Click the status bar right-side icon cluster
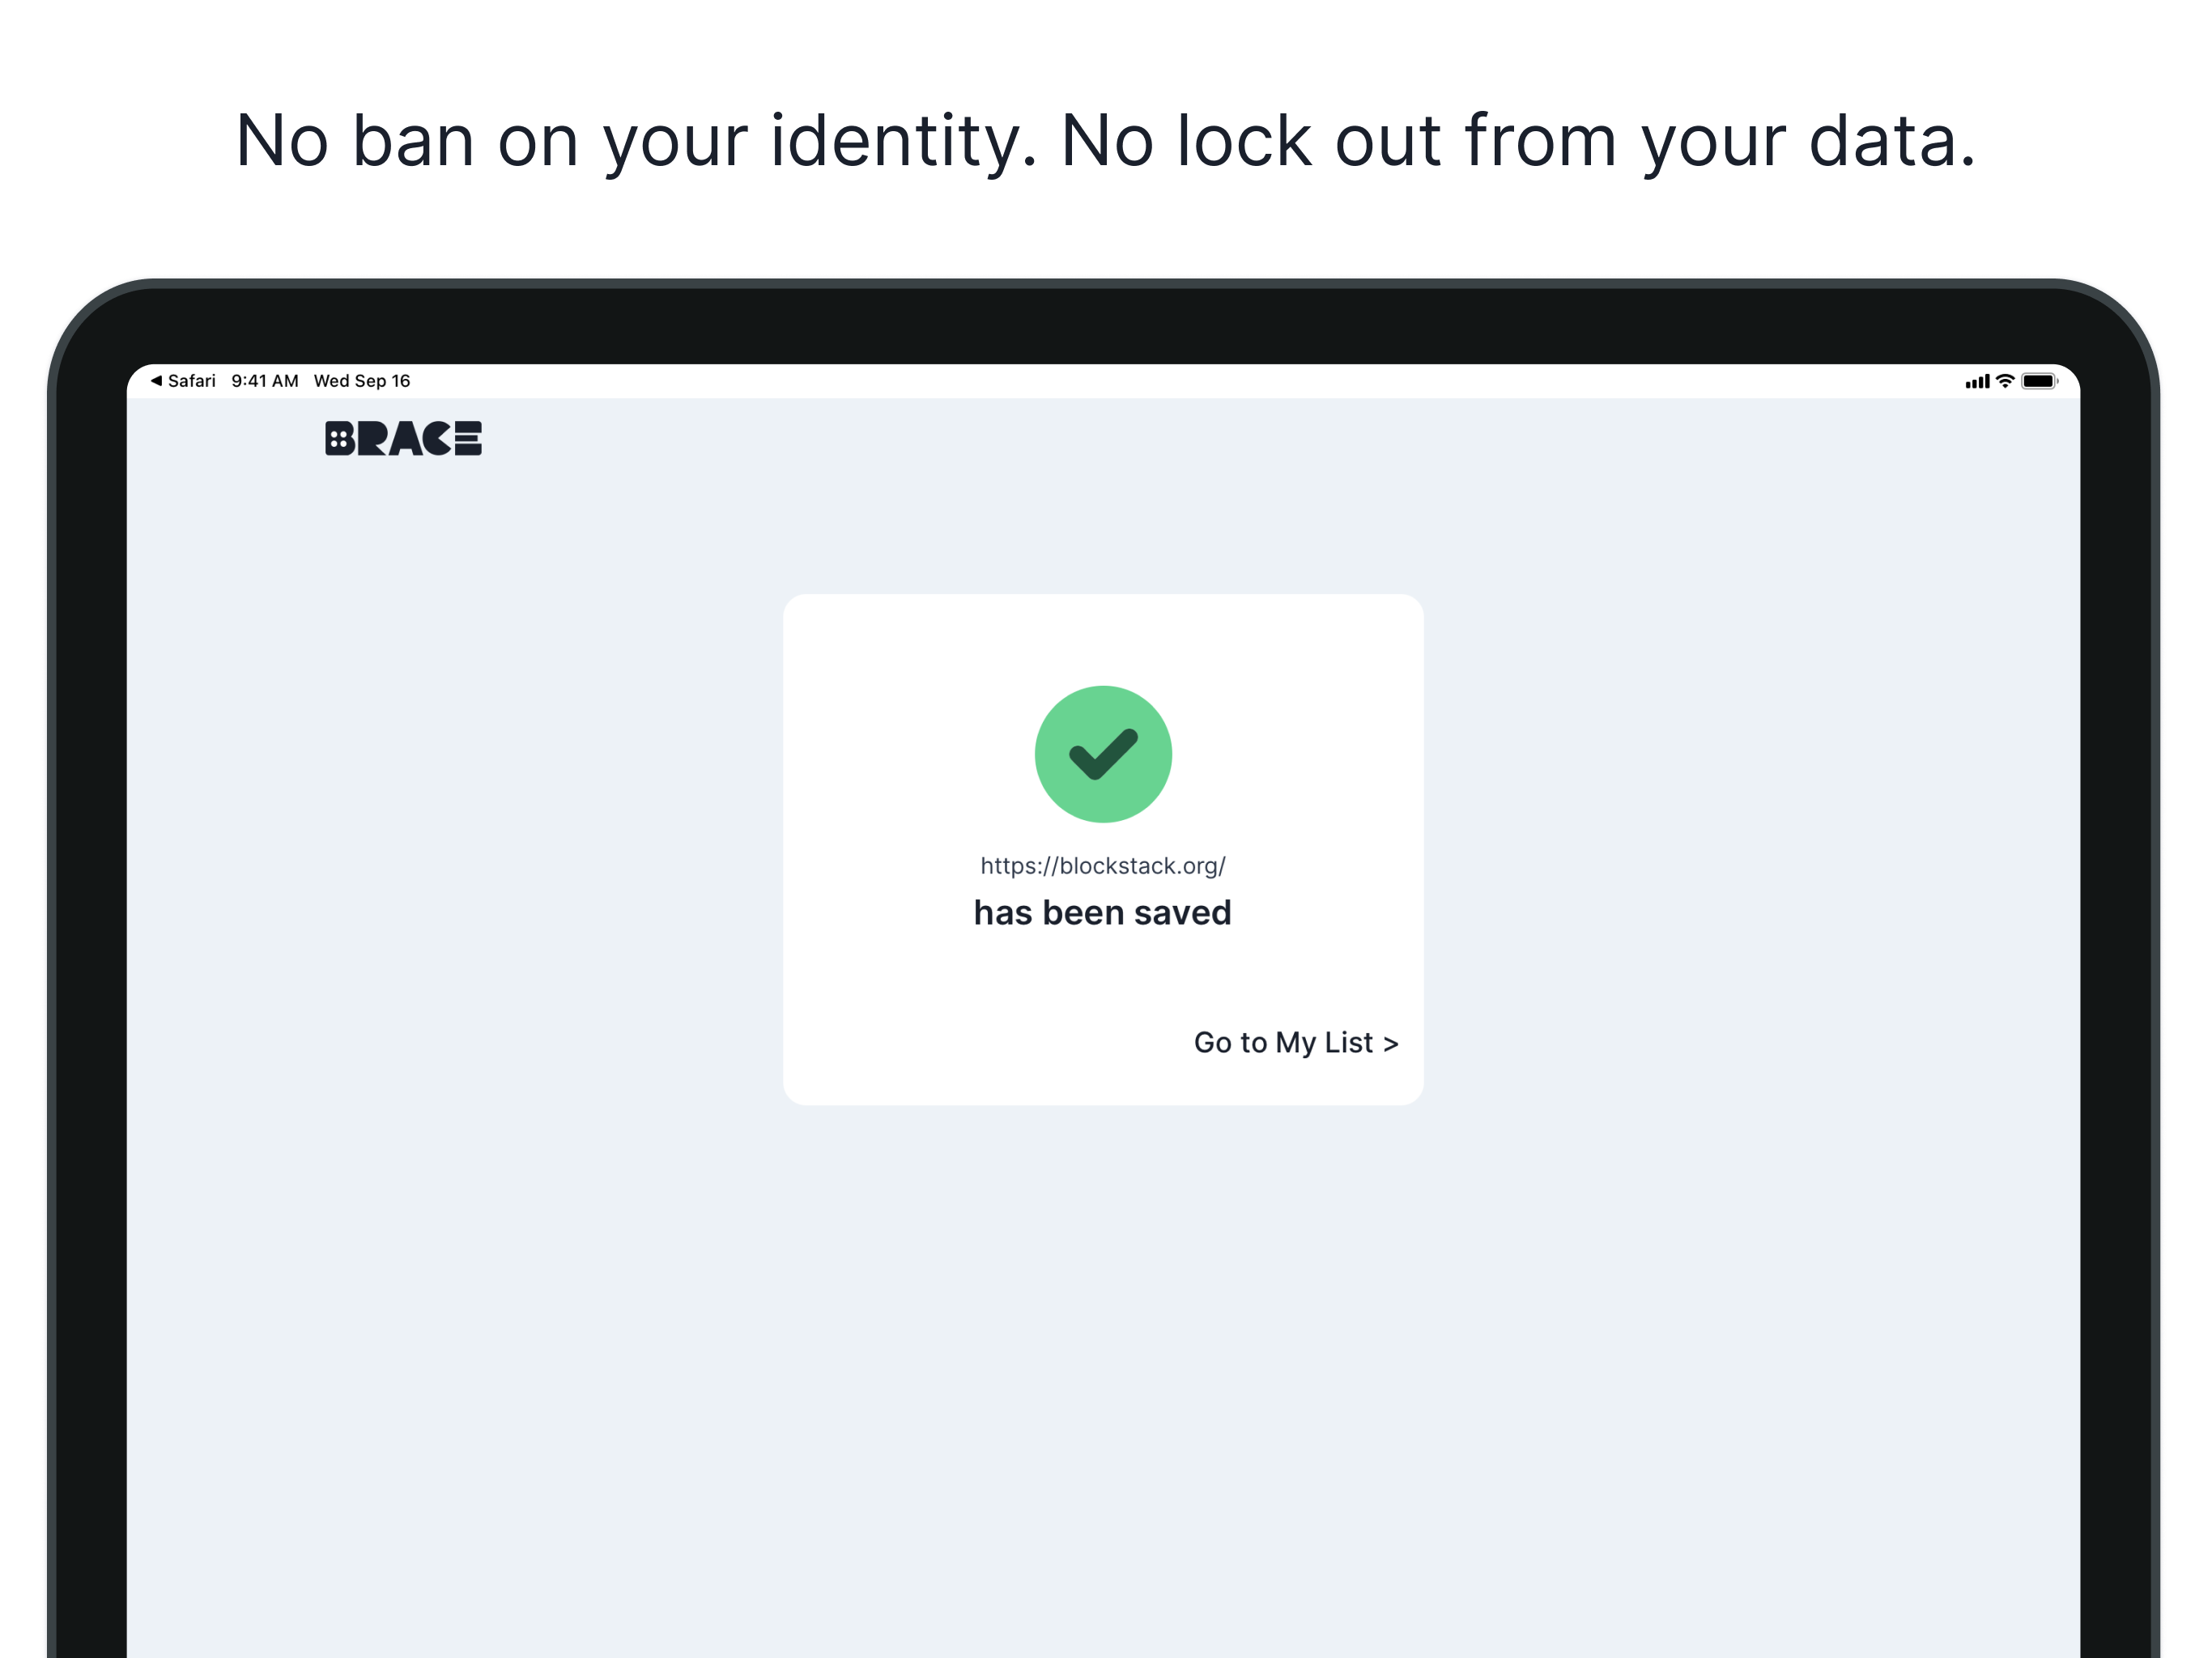Viewport: 2212px width, 1658px height. pyautogui.click(x=2008, y=380)
